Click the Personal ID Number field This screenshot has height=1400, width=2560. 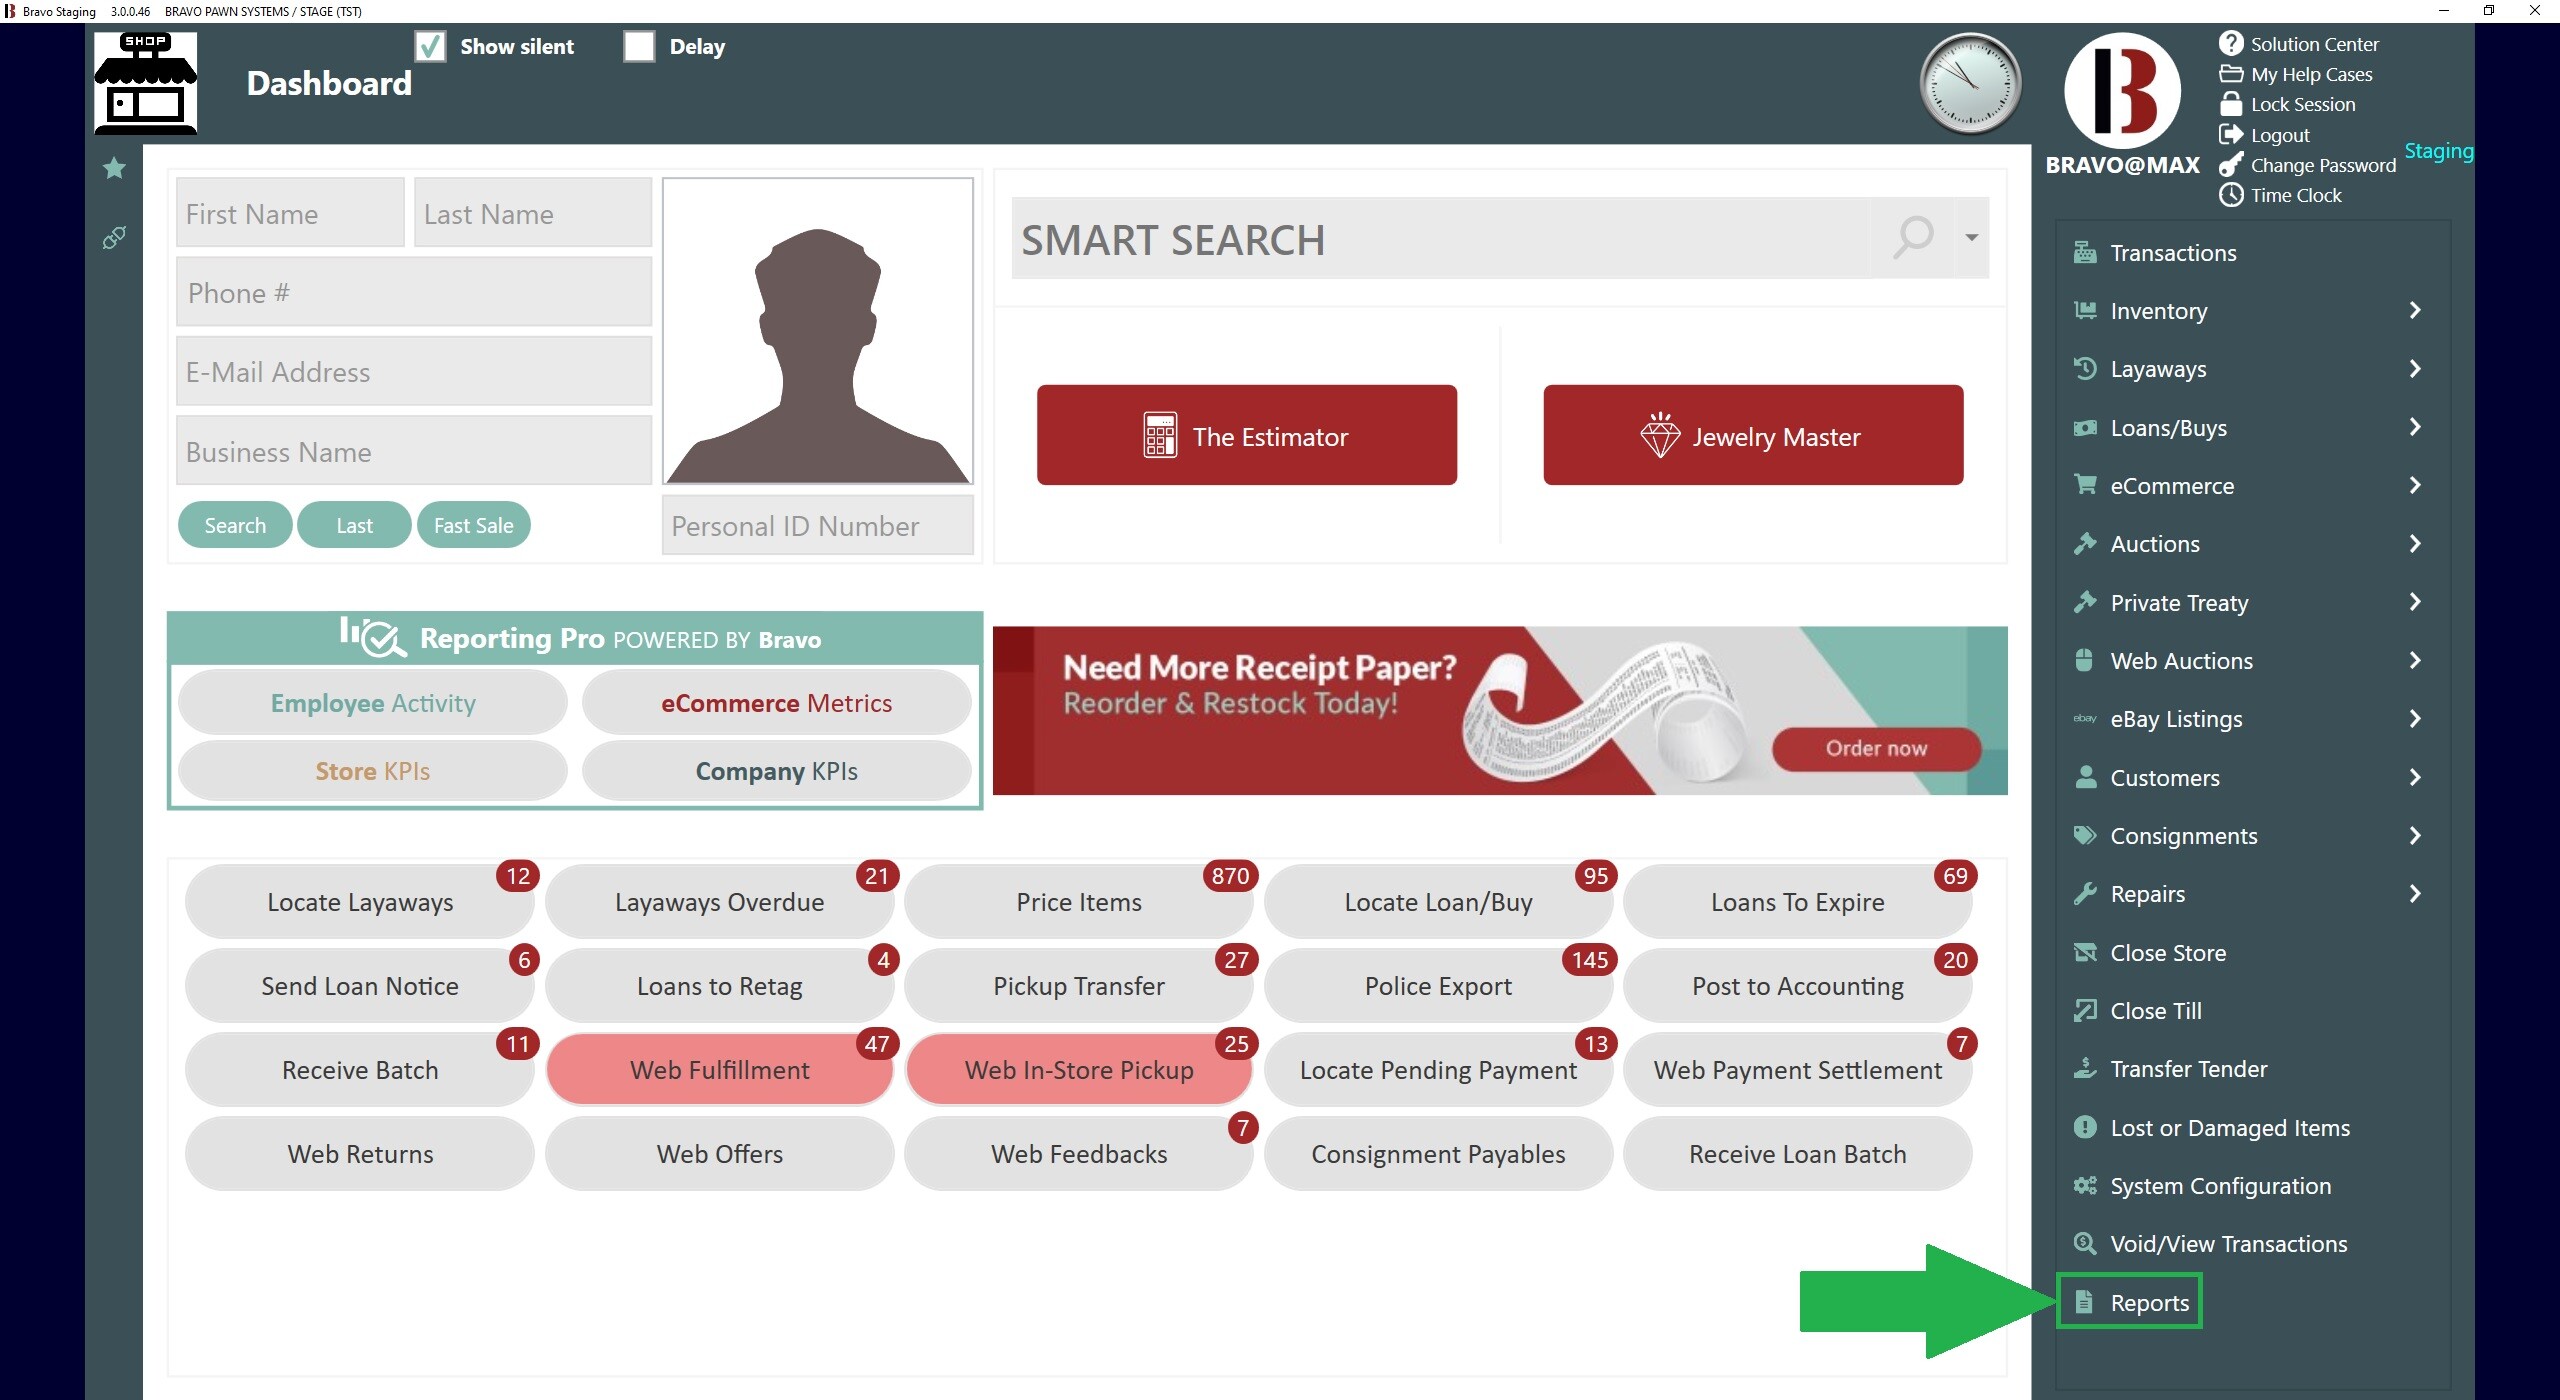(817, 525)
